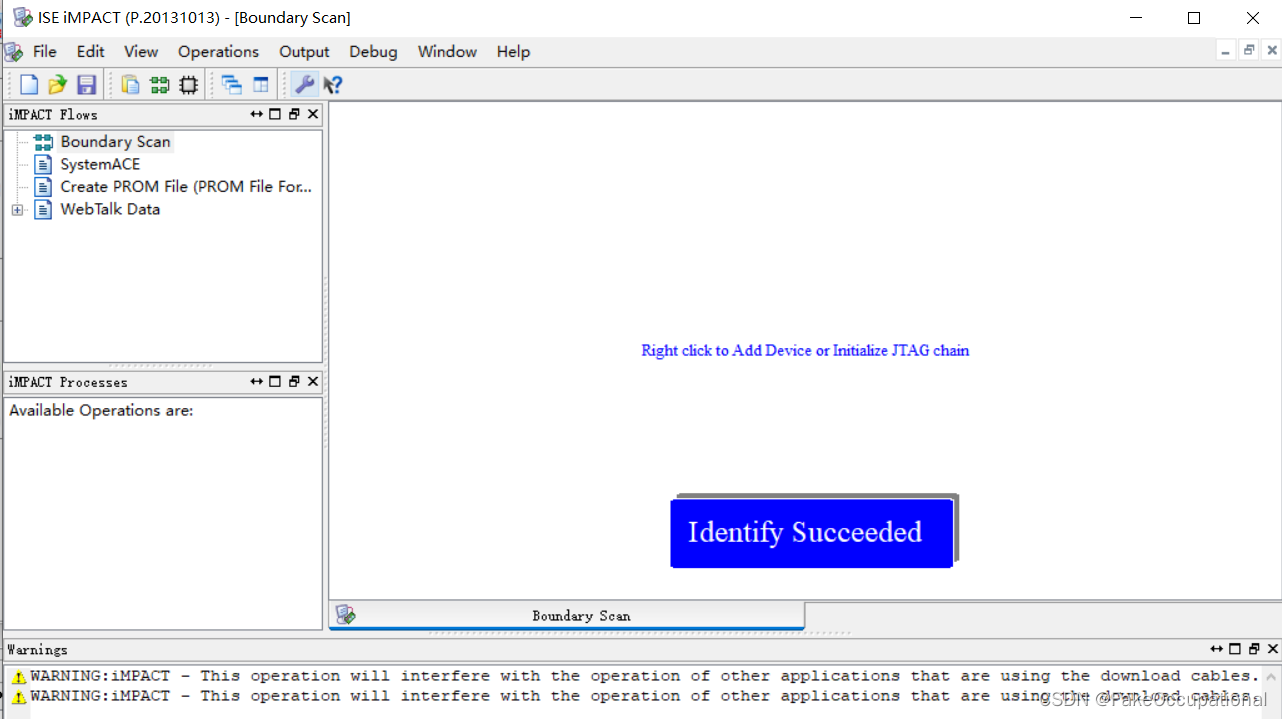This screenshot has height=719, width=1282.
Task: Close the iMPACT Flows panel
Action: point(313,114)
